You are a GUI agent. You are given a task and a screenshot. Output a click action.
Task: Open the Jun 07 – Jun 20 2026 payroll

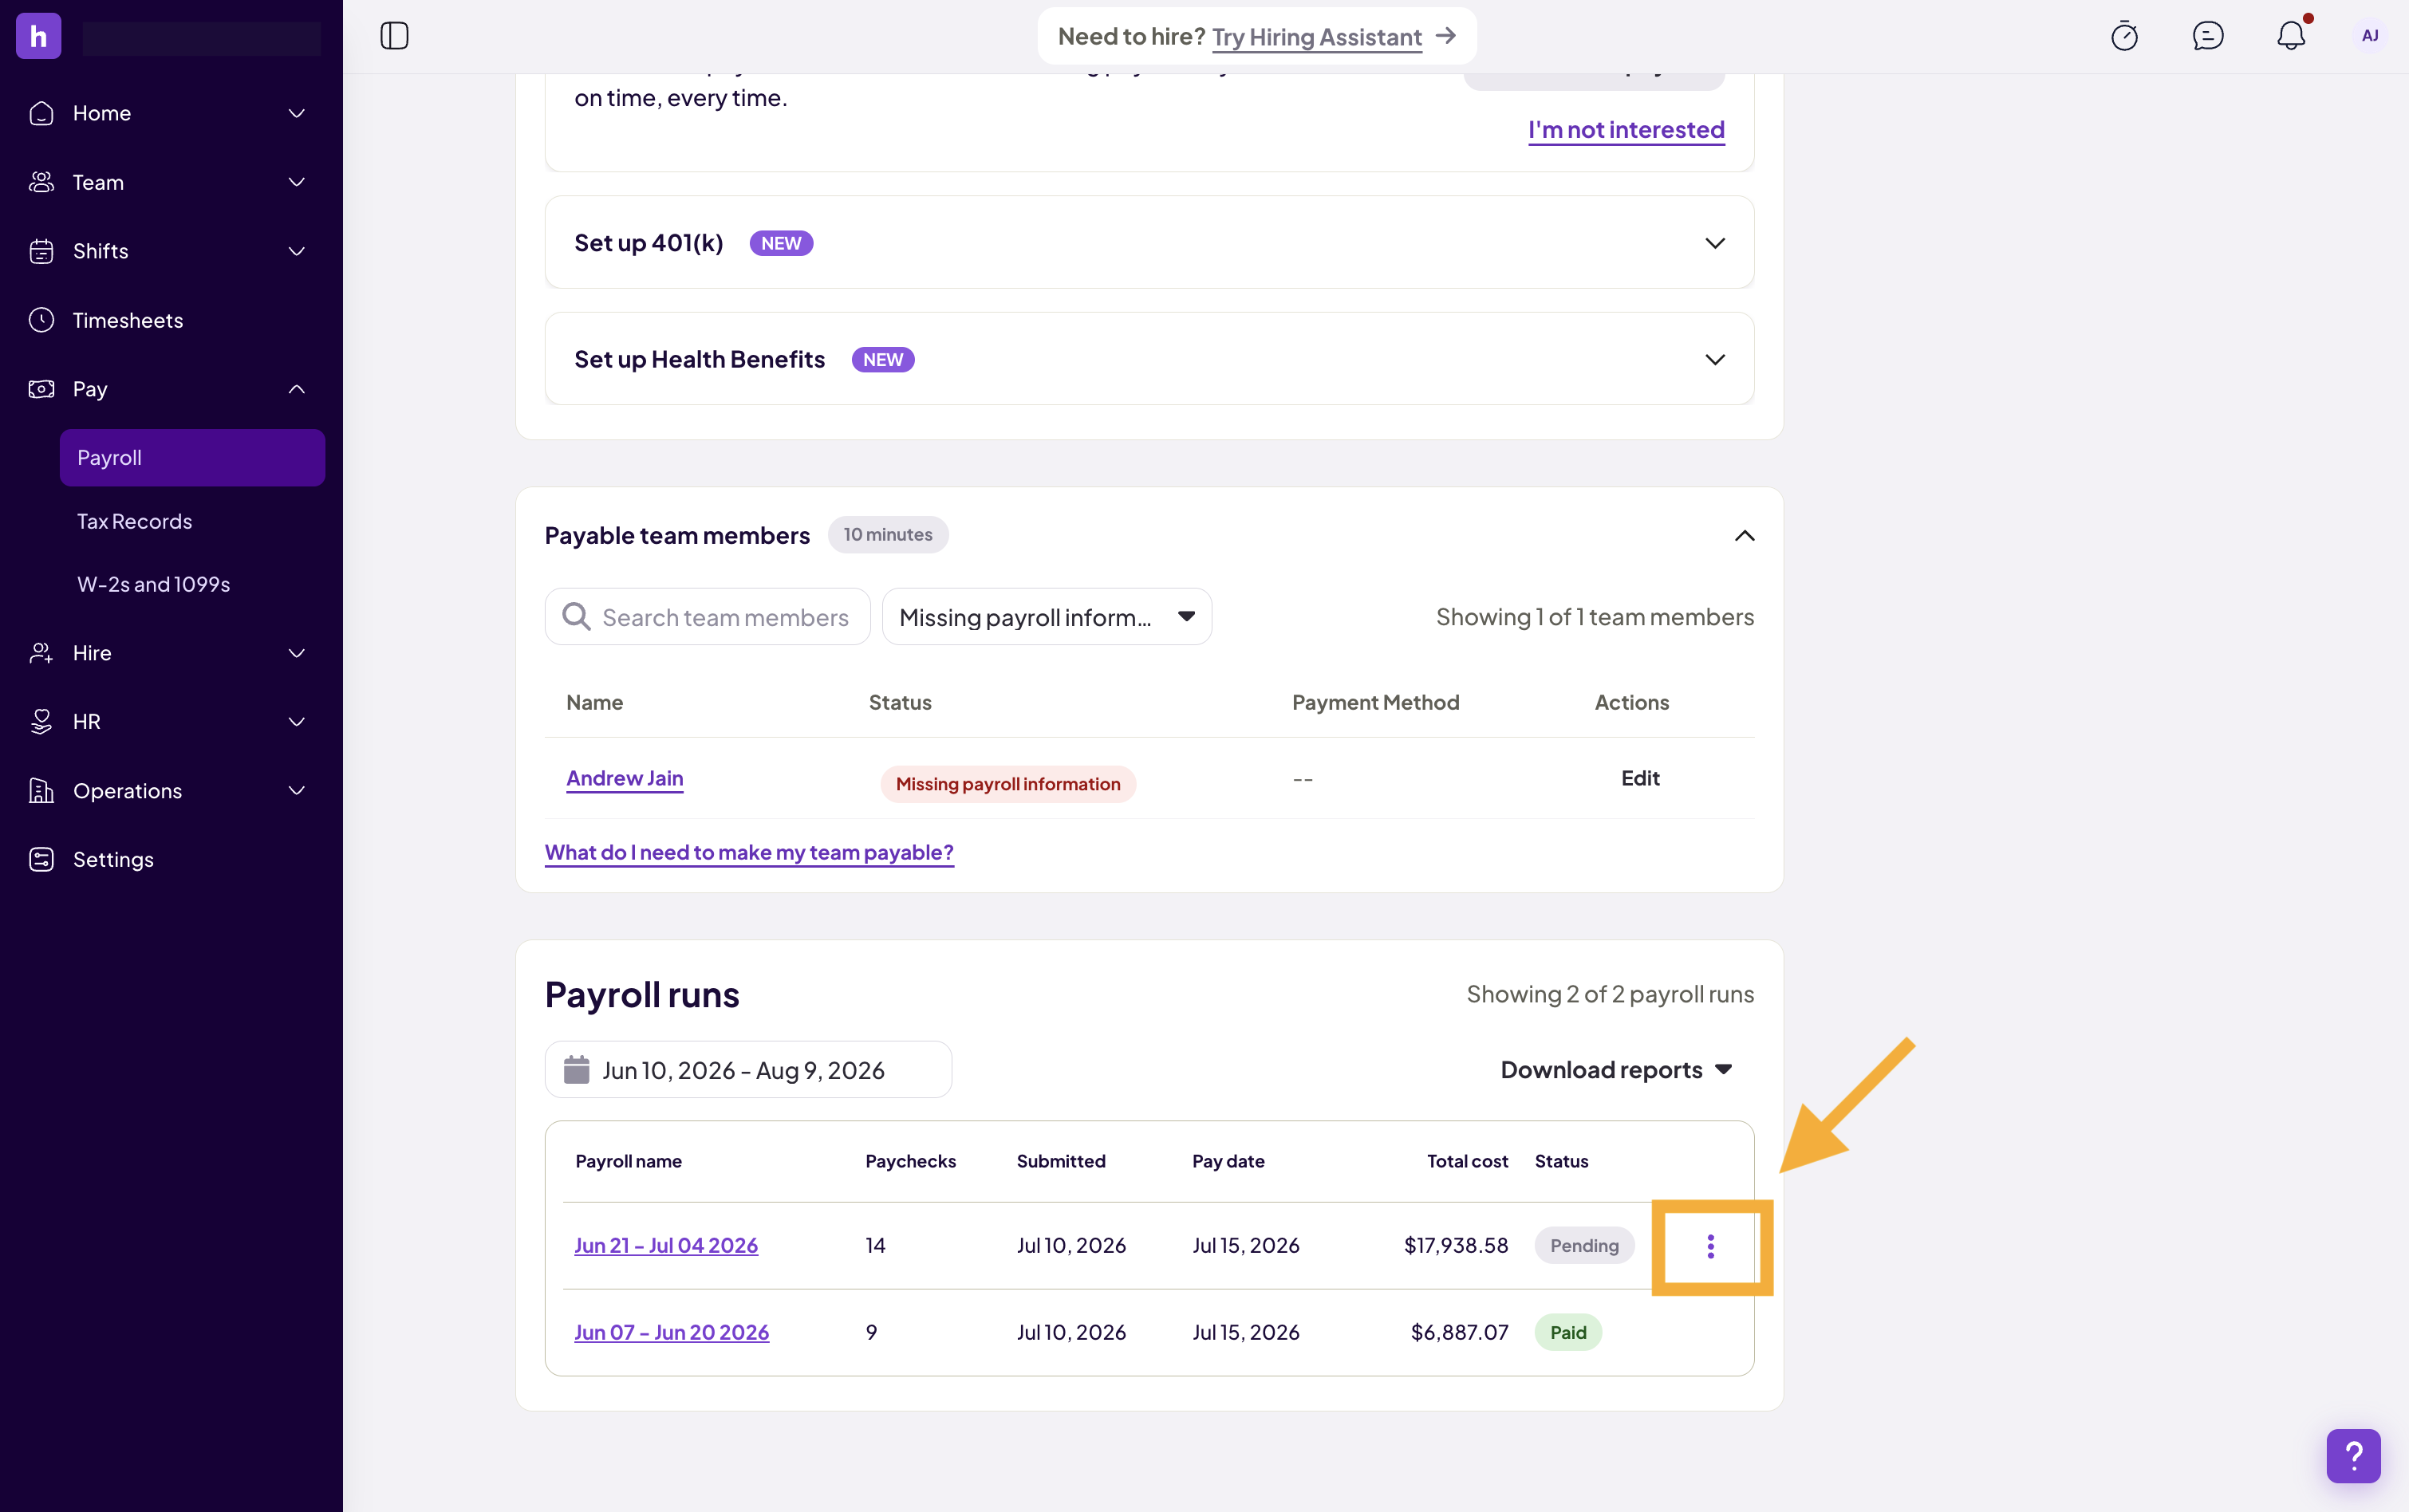point(671,1332)
